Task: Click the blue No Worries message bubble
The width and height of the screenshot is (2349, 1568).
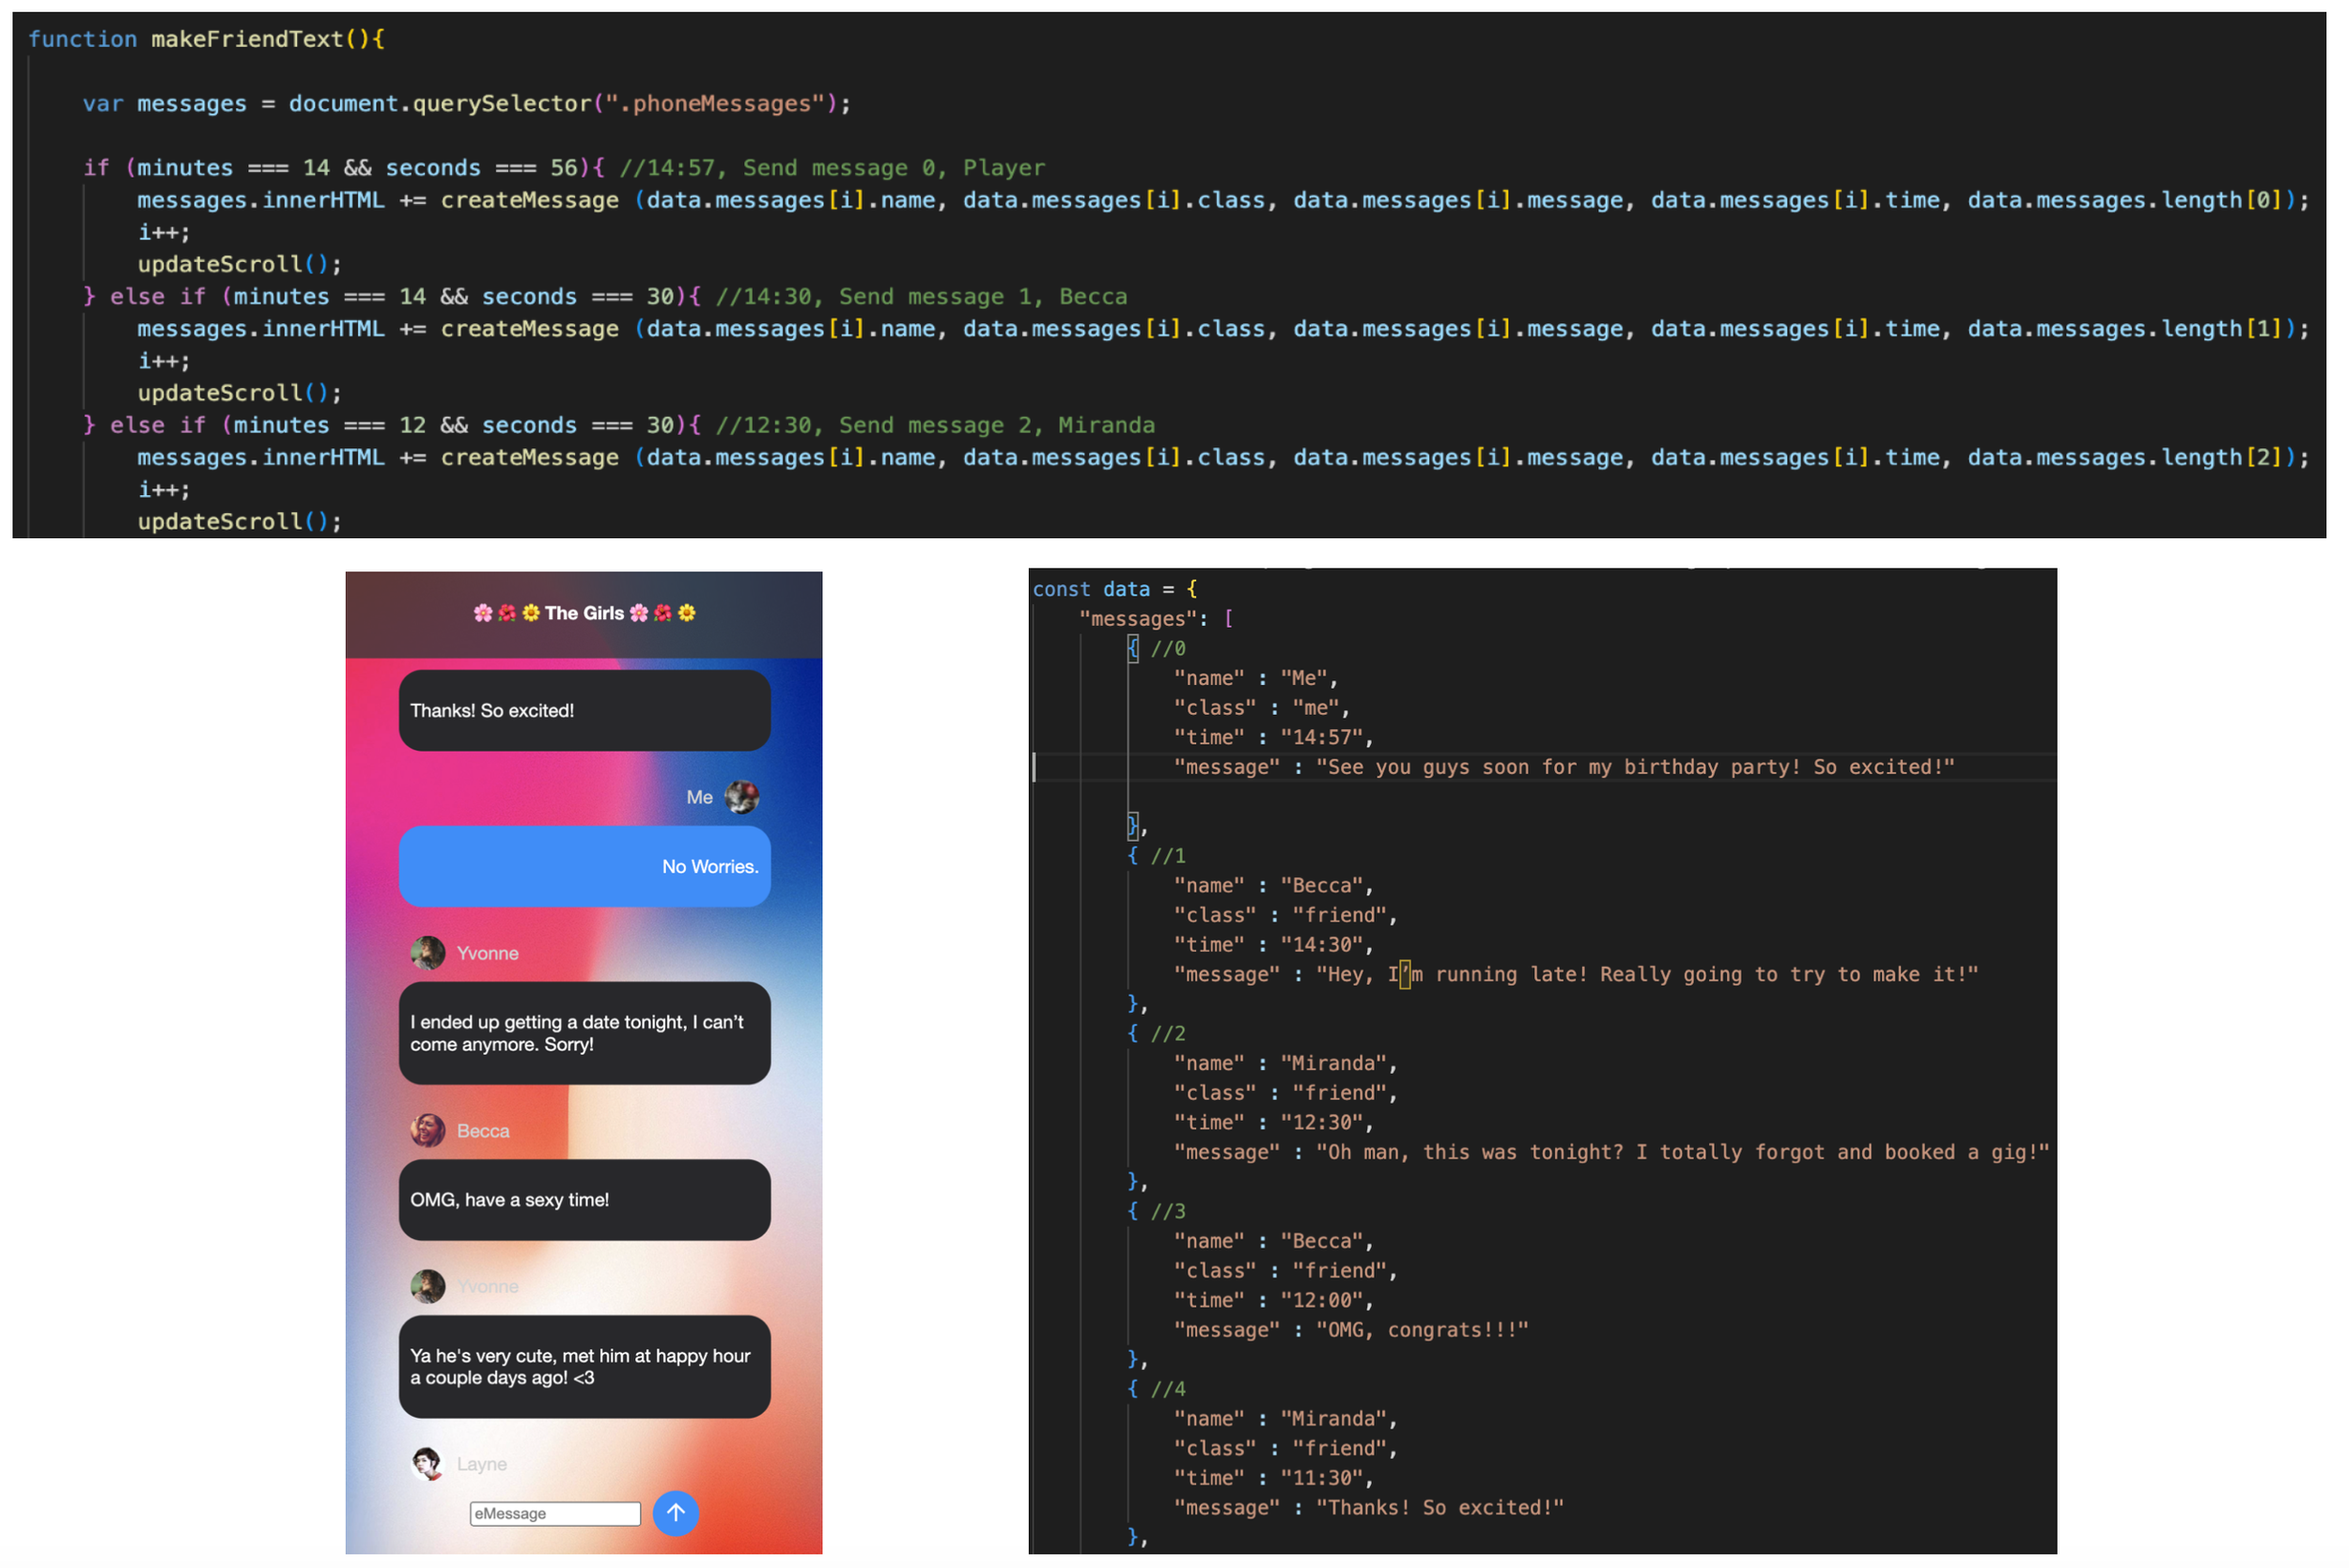Action: 584,867
